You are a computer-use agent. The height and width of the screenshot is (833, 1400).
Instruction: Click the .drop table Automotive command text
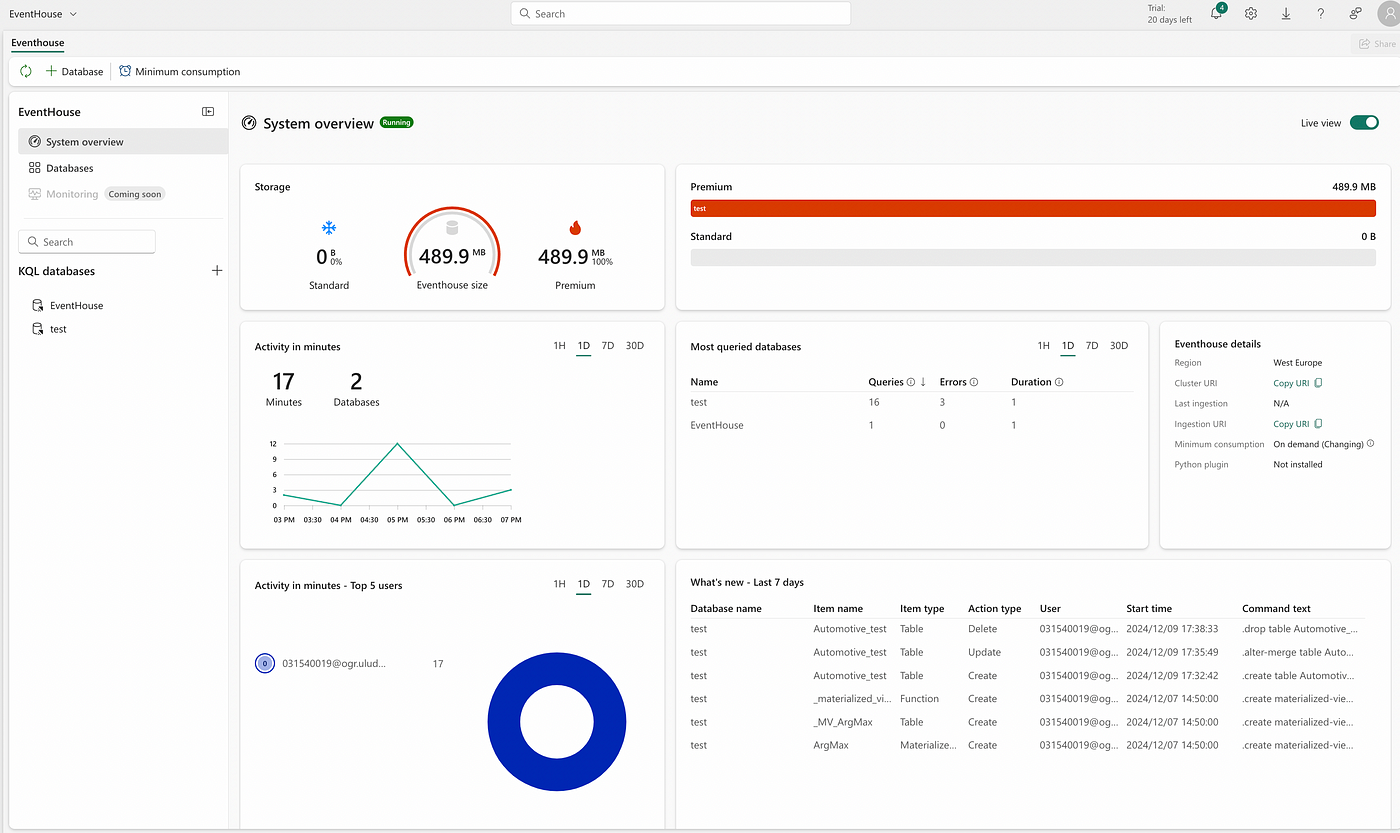(x=1300, y=629)
